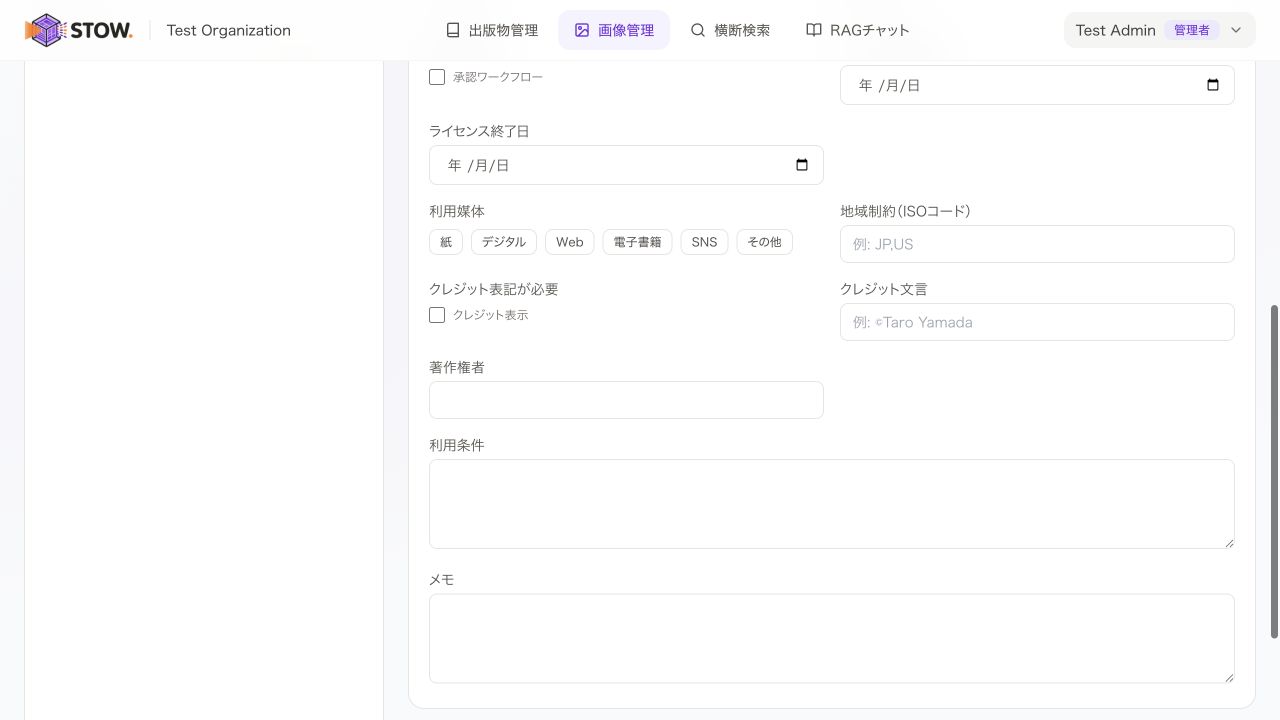Click the Test Organization name
The height and width of the screenshot is (720, 1280).
[229, 30]
